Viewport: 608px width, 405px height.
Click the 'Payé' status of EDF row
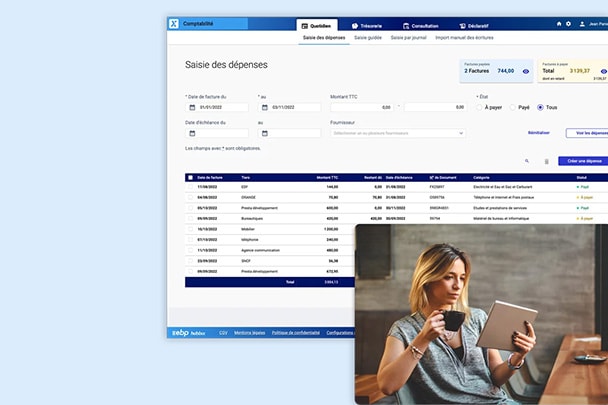click(x=583, y=187)
